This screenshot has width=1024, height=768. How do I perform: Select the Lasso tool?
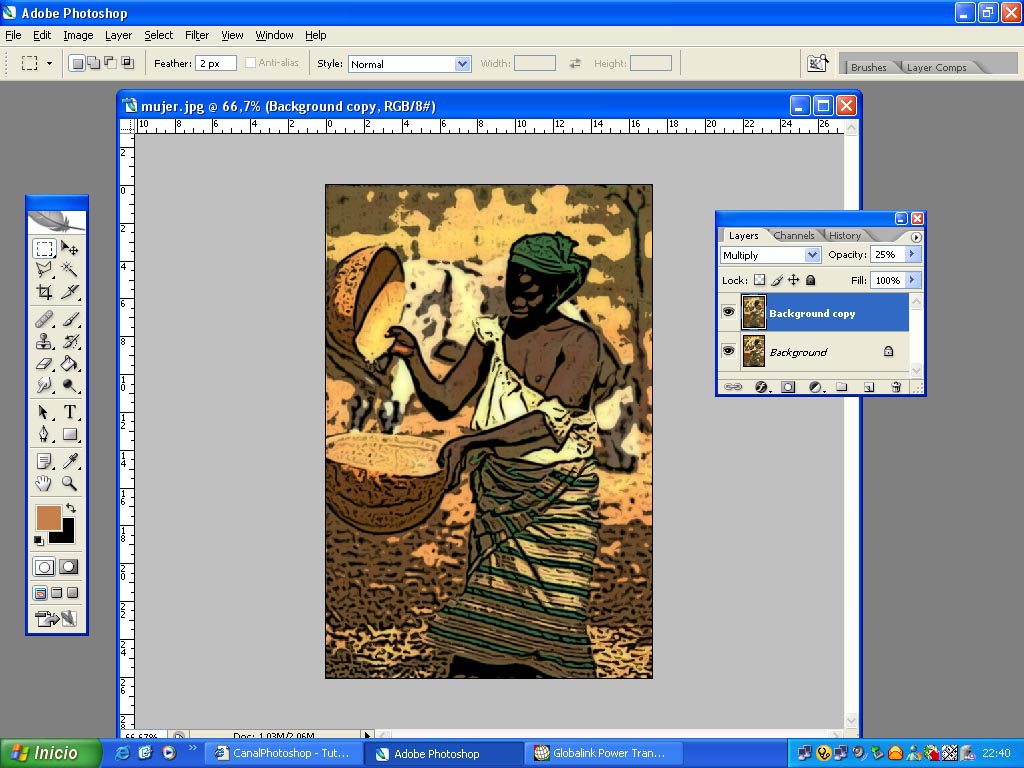pos(44,270)
